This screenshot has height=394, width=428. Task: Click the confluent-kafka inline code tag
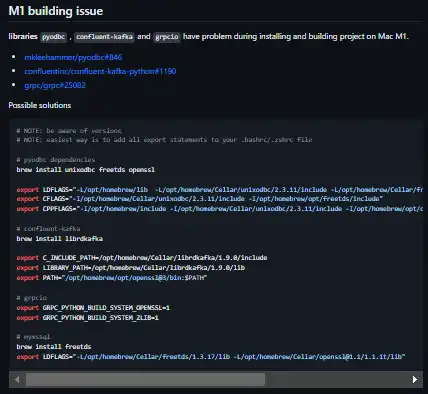tap(104, 37)
